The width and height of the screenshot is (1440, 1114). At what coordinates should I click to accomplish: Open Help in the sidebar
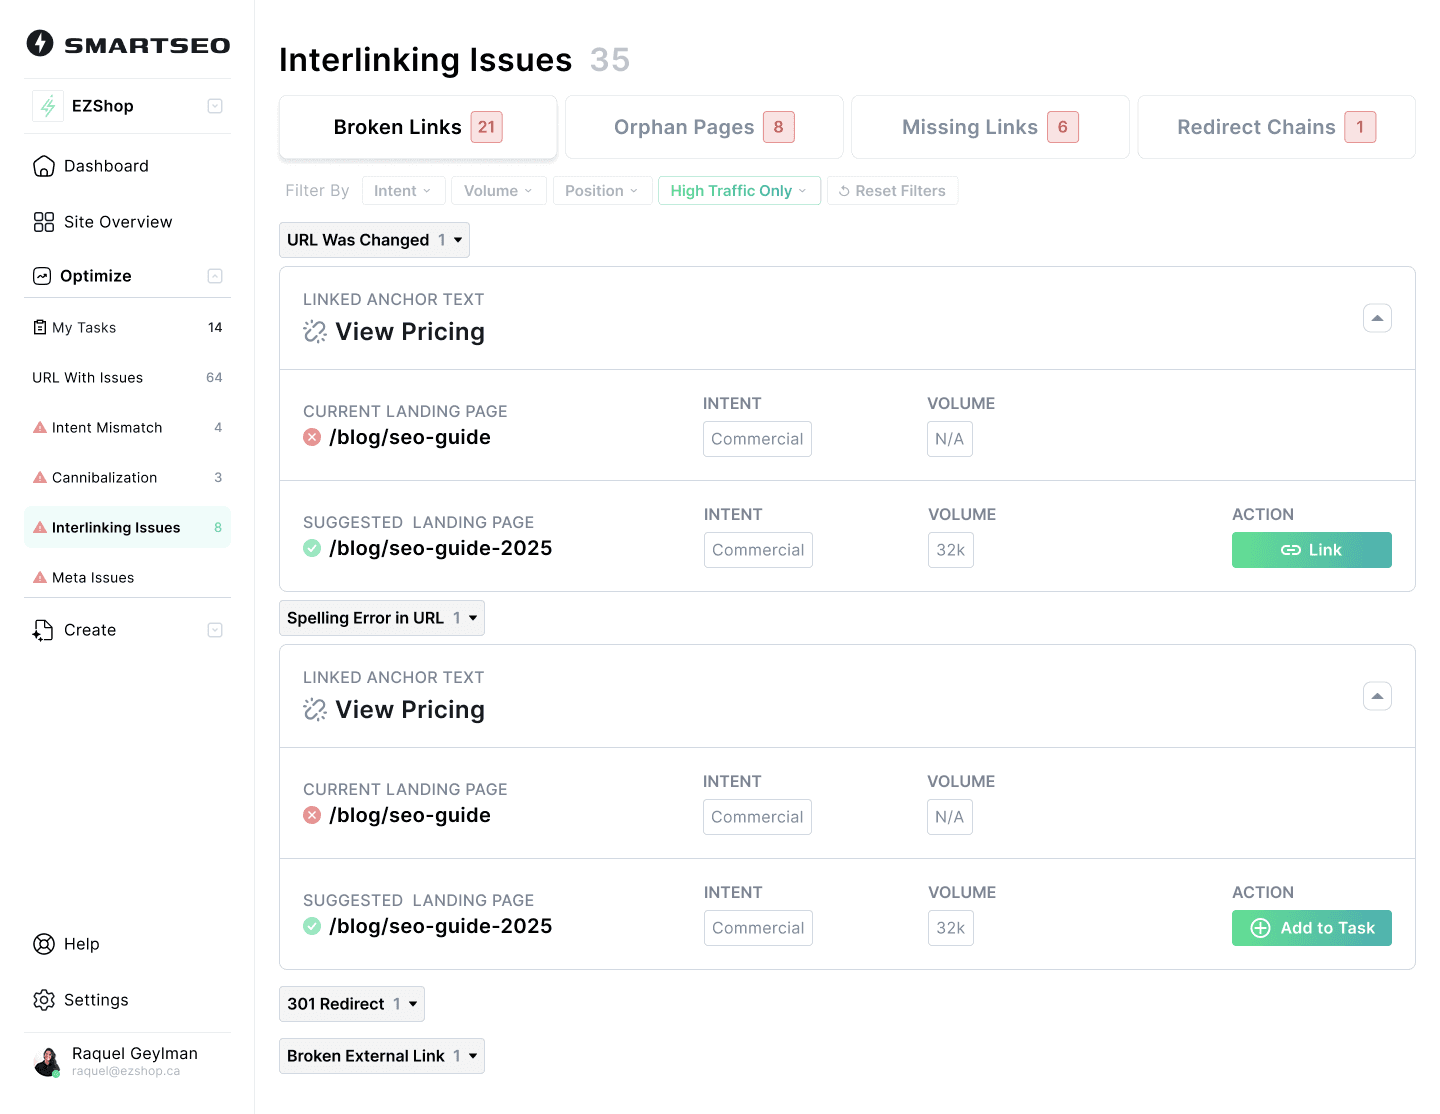[x=127, y=944]
